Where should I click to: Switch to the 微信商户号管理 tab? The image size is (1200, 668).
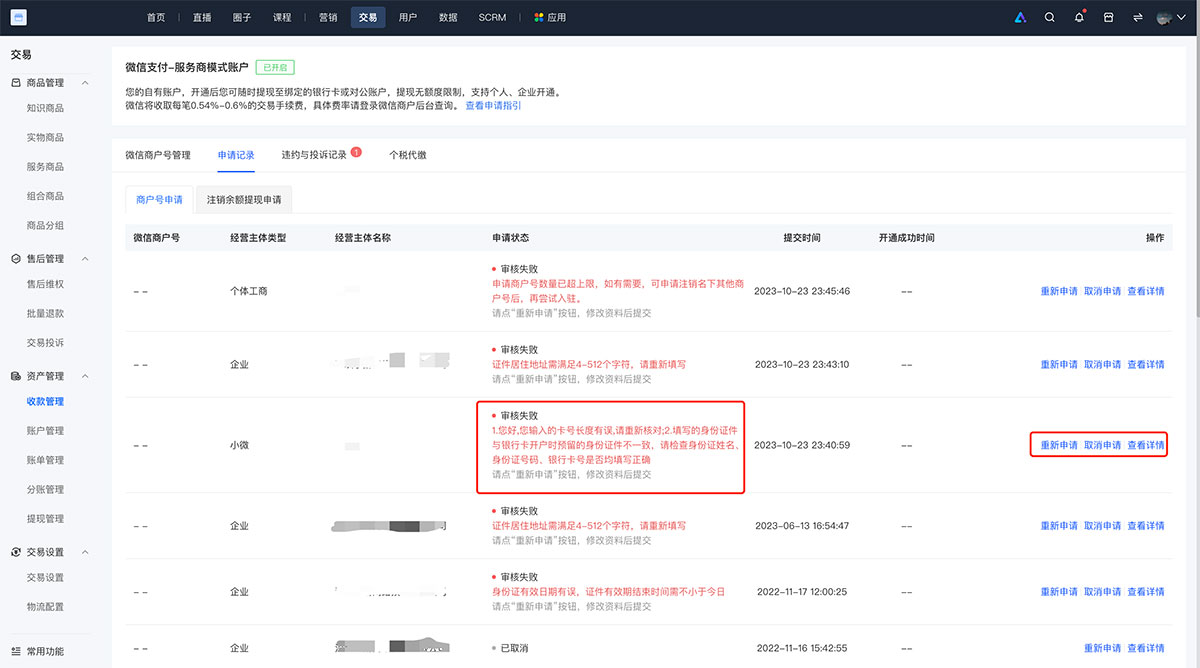157,155
